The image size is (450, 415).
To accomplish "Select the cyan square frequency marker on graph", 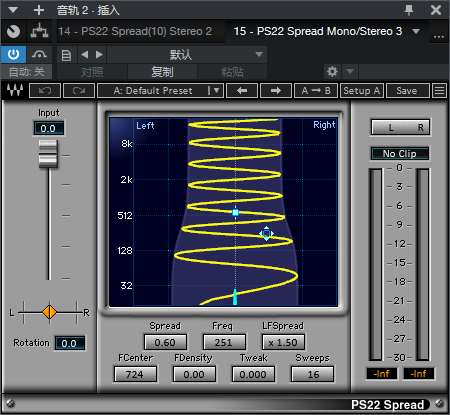I will 235,212.
